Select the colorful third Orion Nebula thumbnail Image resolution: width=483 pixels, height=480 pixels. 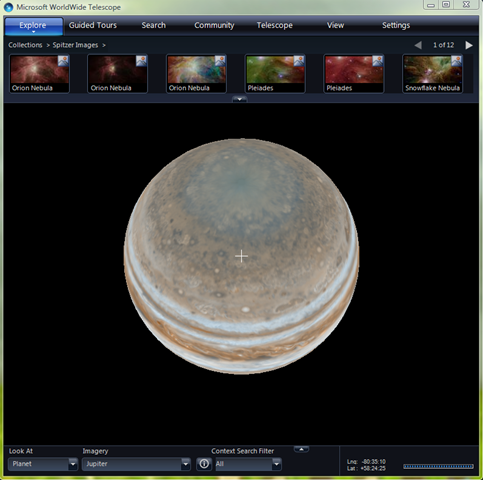coord(196,74)
